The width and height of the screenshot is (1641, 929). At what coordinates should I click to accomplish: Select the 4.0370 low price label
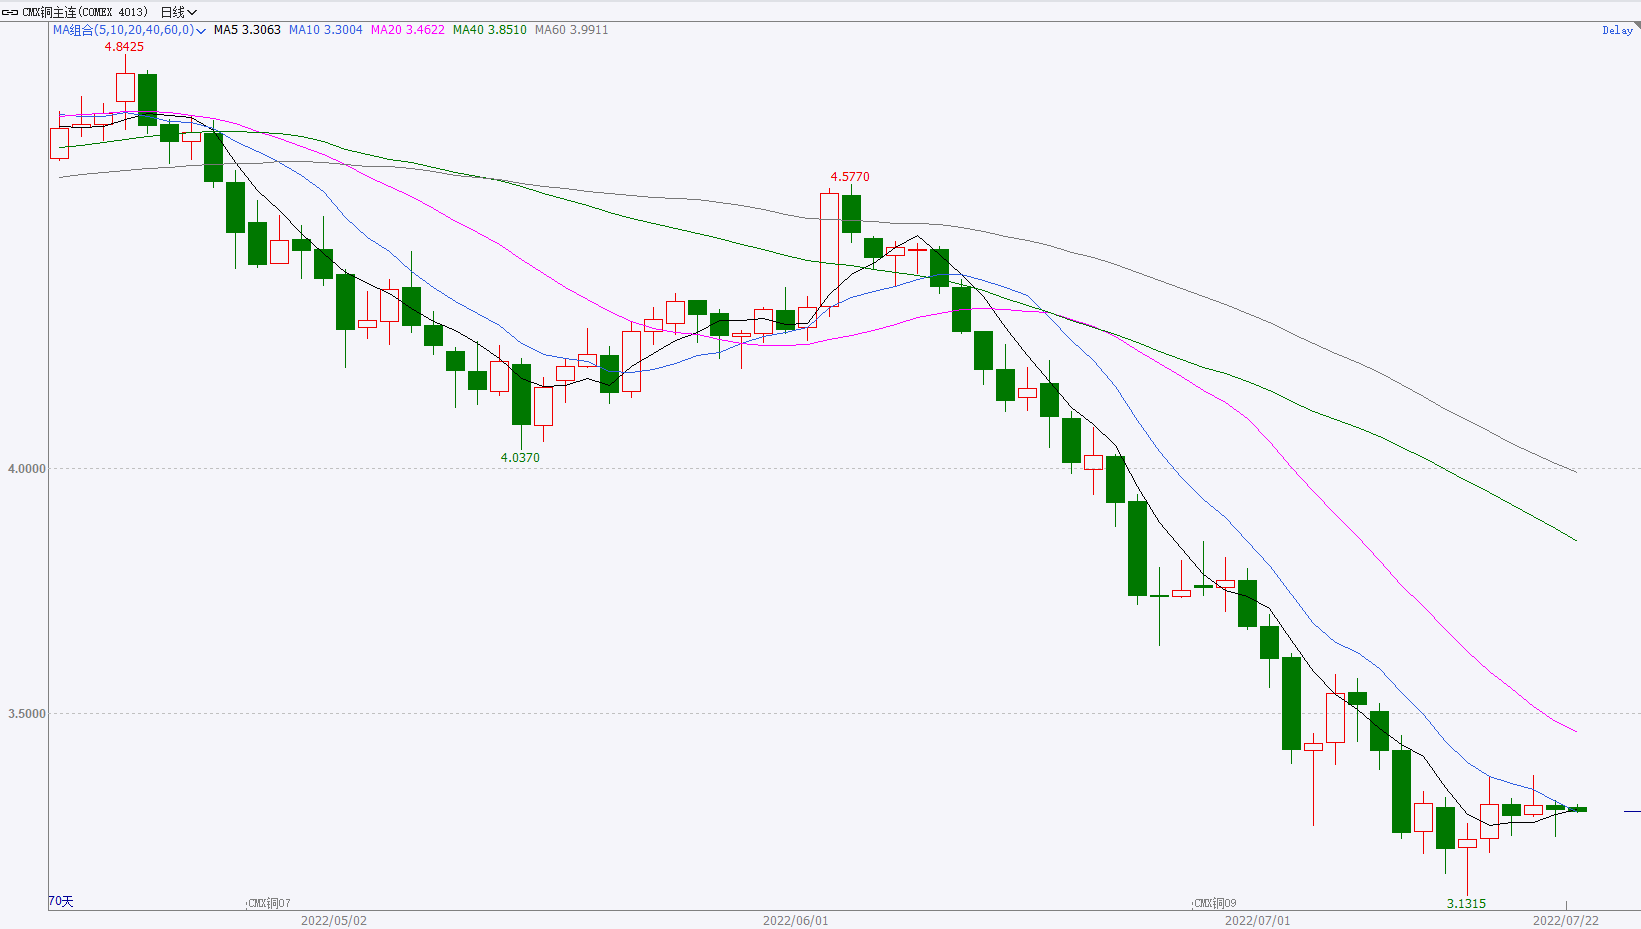click(x=520, y=458)
